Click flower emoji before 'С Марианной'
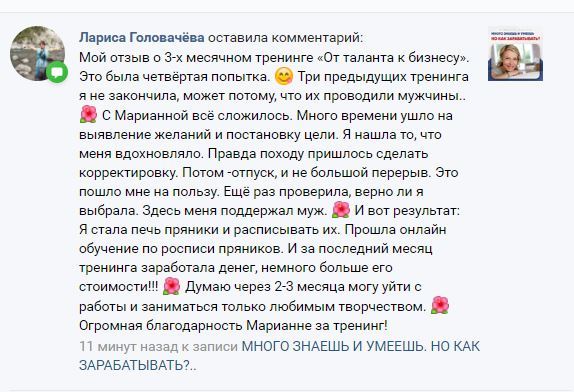This screenshot has height=392, width=574. (x=88, y=114)
